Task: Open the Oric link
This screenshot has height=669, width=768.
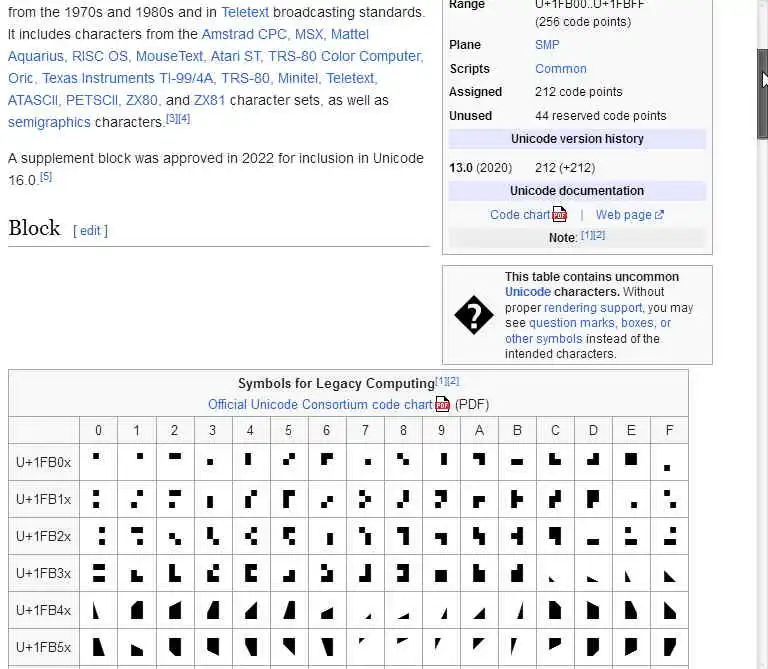Action: [21, 78]
